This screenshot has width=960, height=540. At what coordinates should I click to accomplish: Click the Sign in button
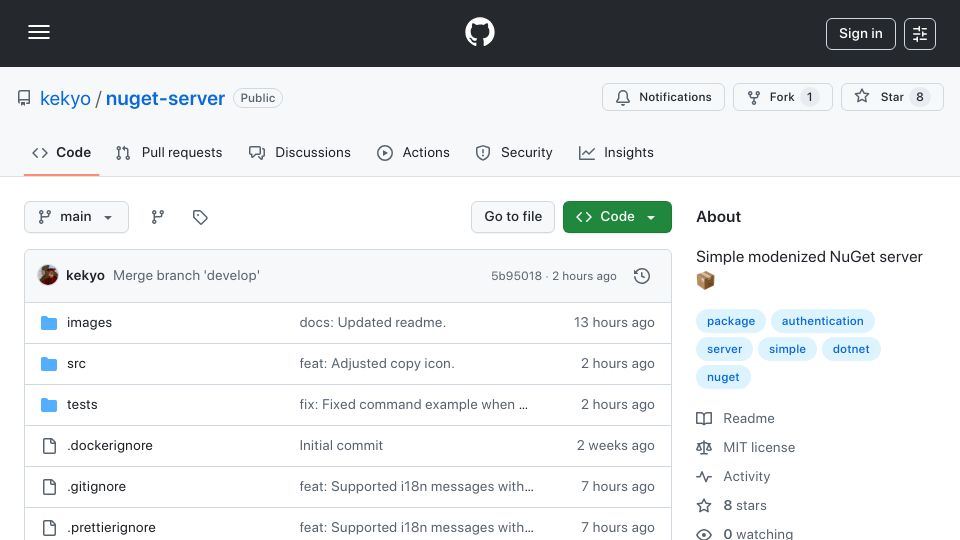coord(860,34)
